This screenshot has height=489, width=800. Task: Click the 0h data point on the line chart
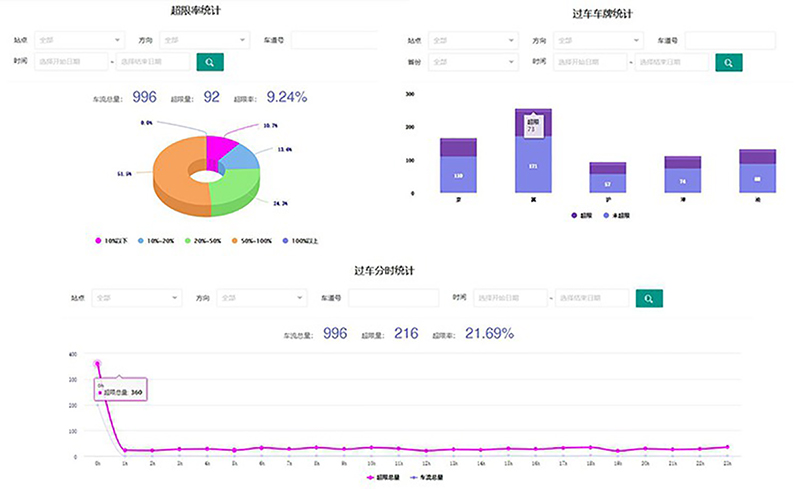pyautogui.click(x=97, y=363)
